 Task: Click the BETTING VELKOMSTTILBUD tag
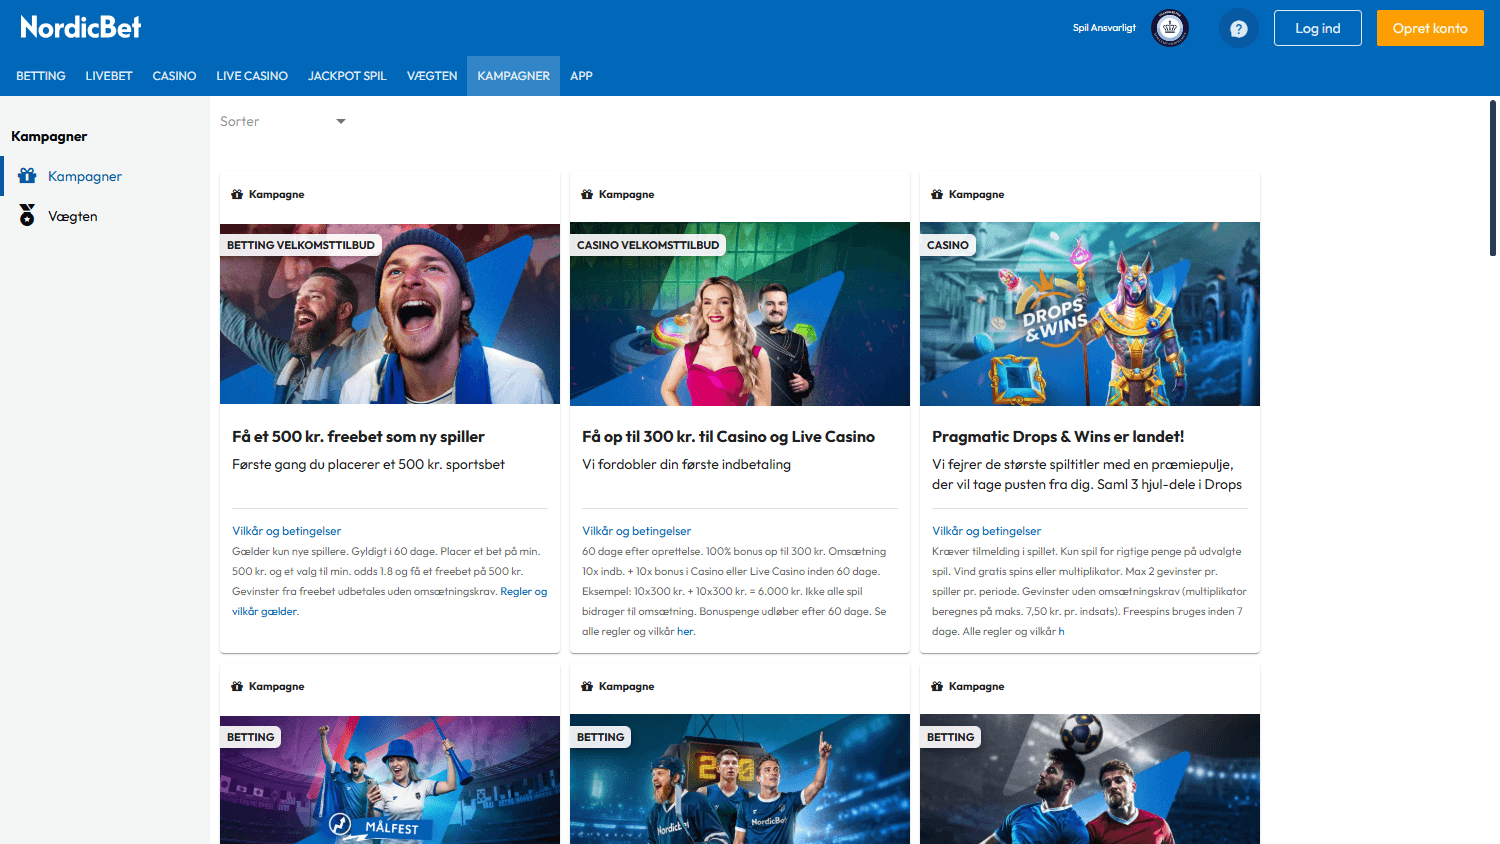click(301, 245)
